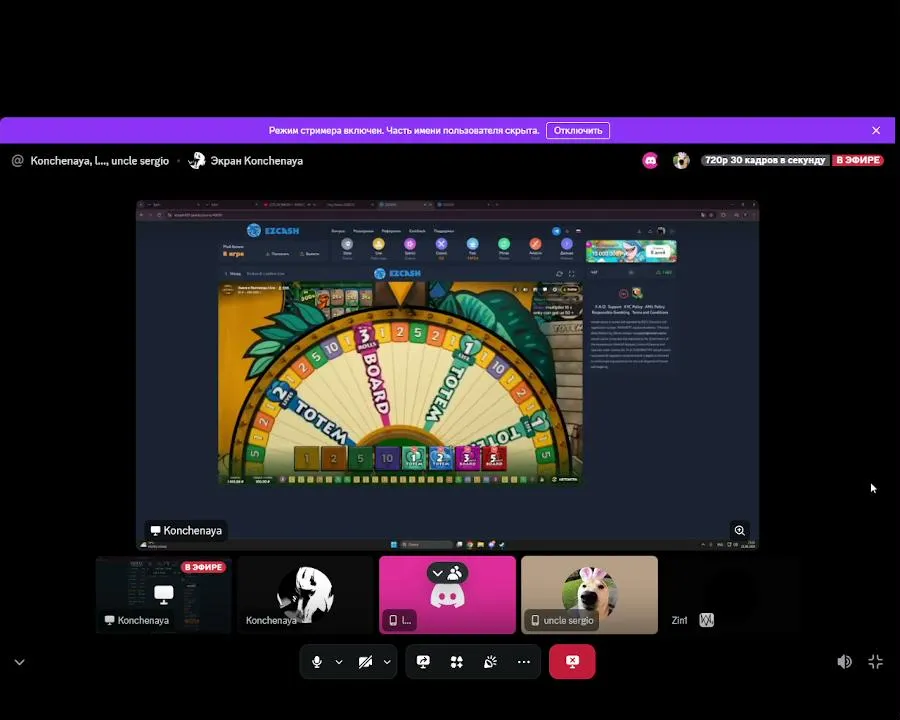
Task: Open the three-dot more options menu
Action: [x=523, y=662]
